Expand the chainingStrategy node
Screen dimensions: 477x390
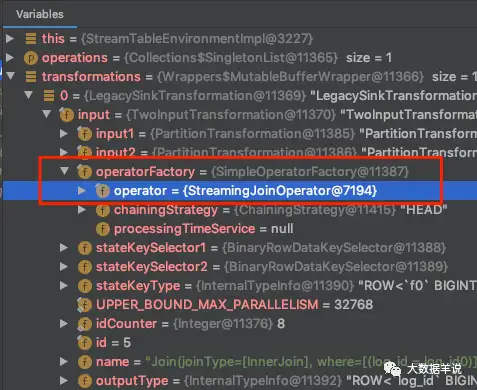point(82,210)
